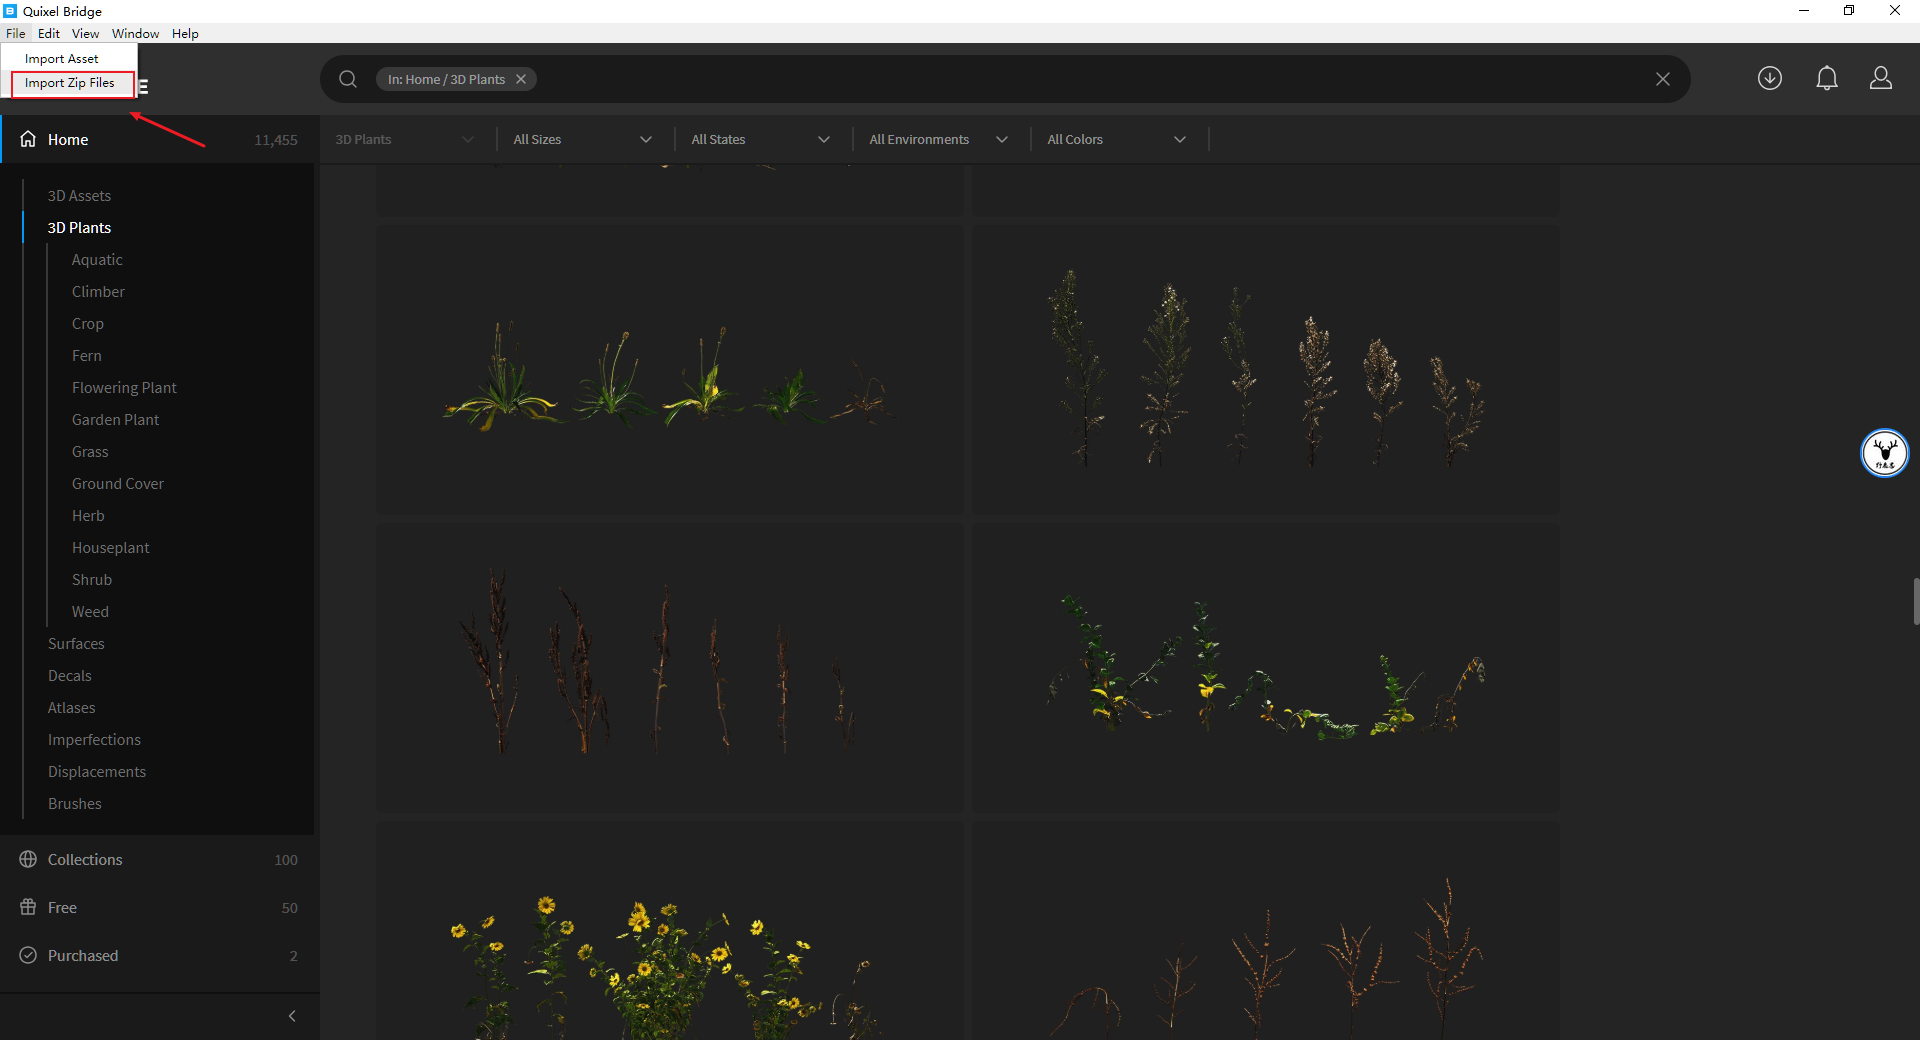The width and height of the screenshot is (1920, 1040).
Task: Open Collections in the sidebar
Action: coord(160,859)
